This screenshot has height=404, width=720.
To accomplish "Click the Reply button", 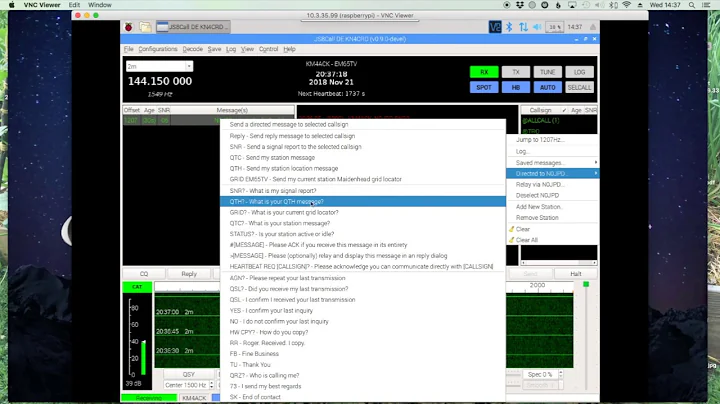I will [x=189, y=274].
